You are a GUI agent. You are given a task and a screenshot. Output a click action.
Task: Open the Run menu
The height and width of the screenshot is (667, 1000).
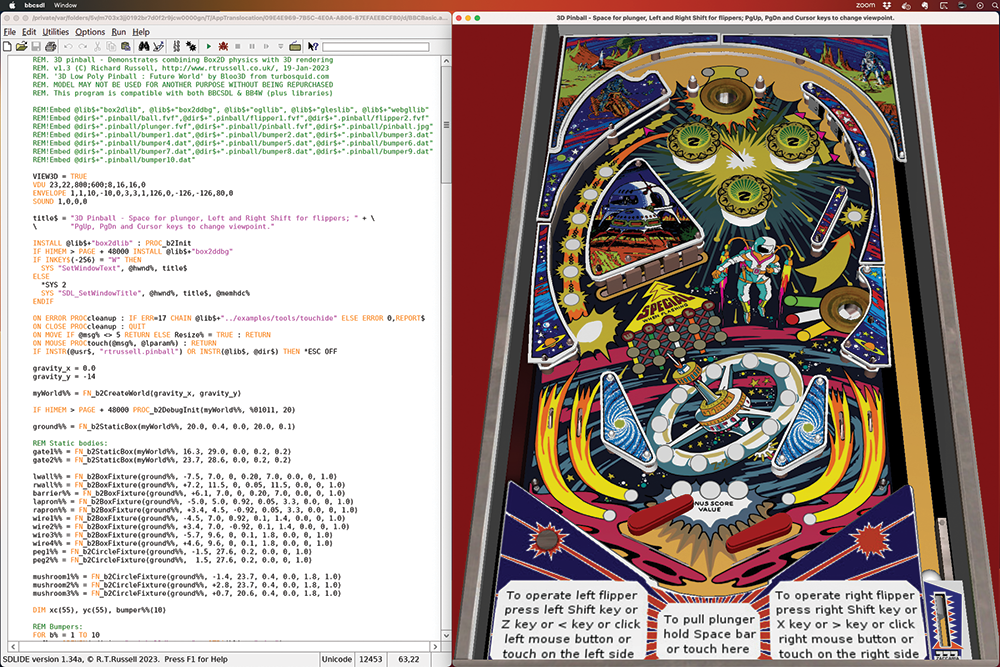pyautogui.click(x=119, y=32)
